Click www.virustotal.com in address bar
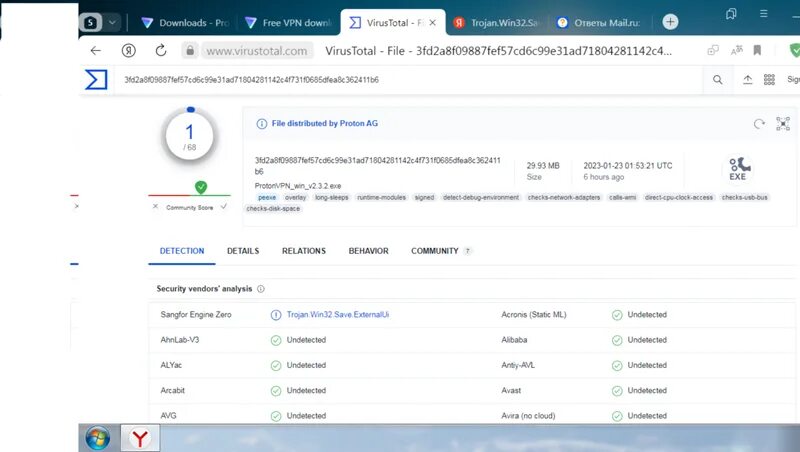 tap(257, 51)
